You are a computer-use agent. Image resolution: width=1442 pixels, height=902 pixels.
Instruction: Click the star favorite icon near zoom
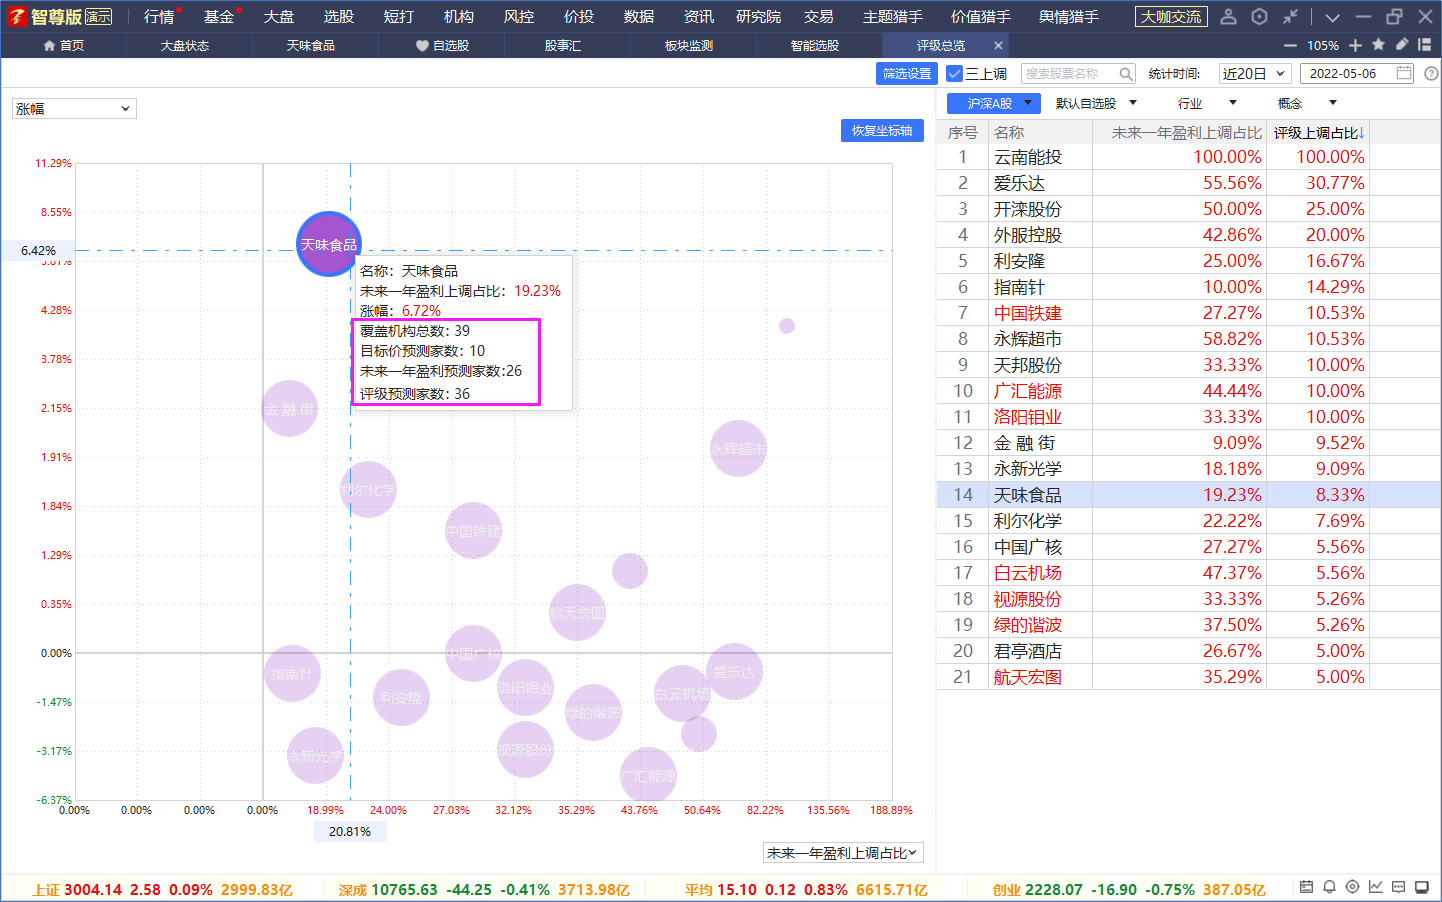click(1378, 45)
